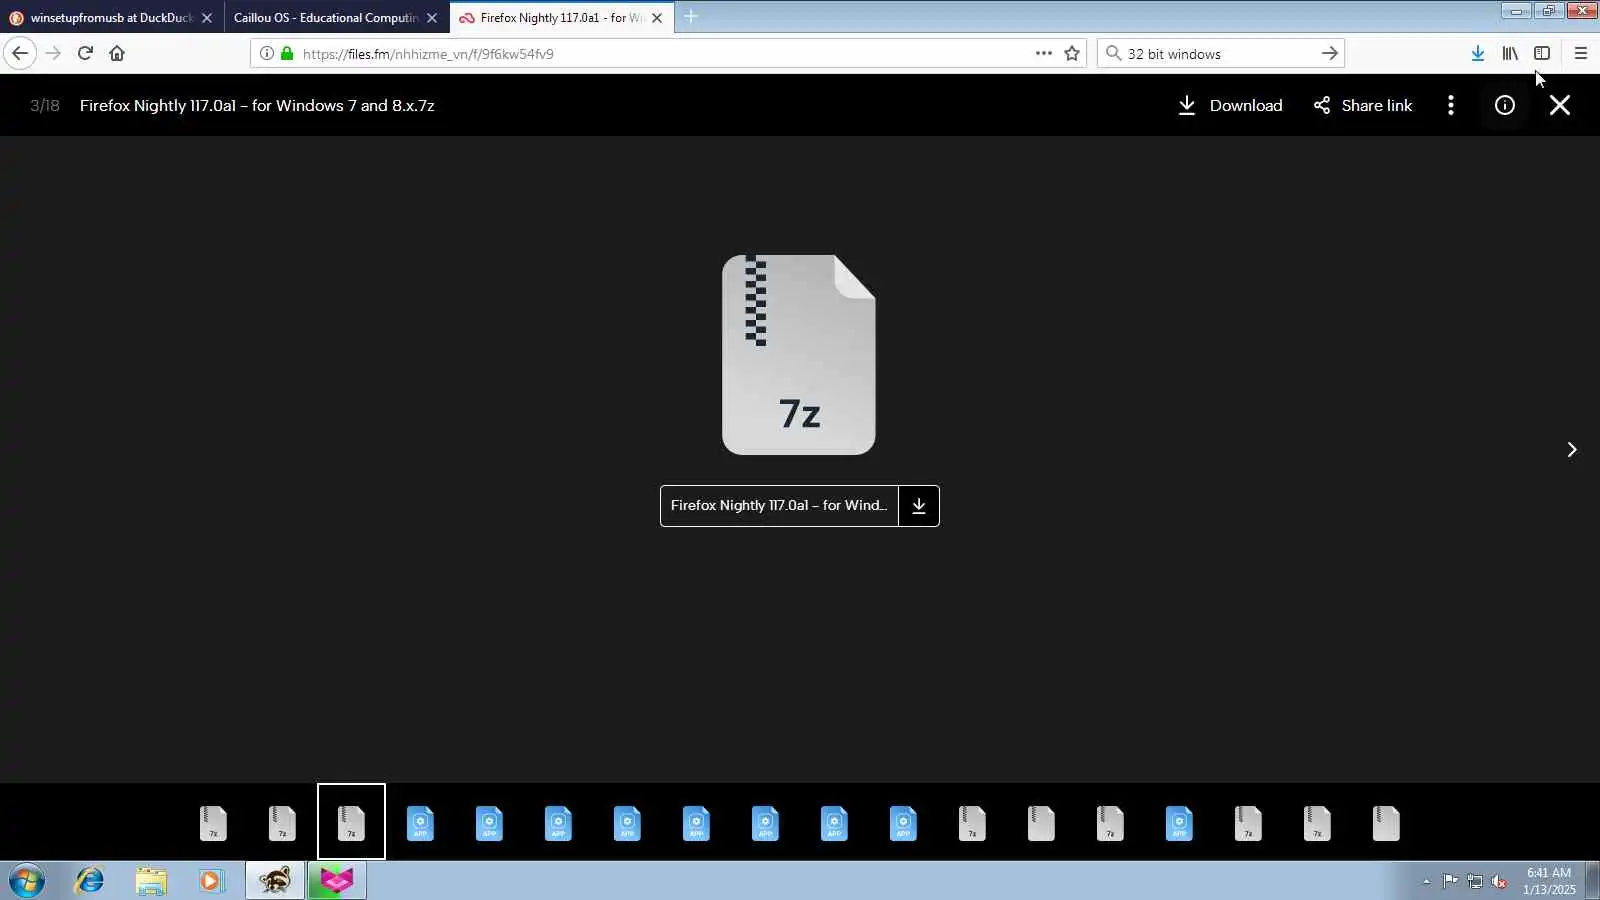Click the large 7z archive file icon
This screenshot has width=1600, height=900.
pos(799,355)
